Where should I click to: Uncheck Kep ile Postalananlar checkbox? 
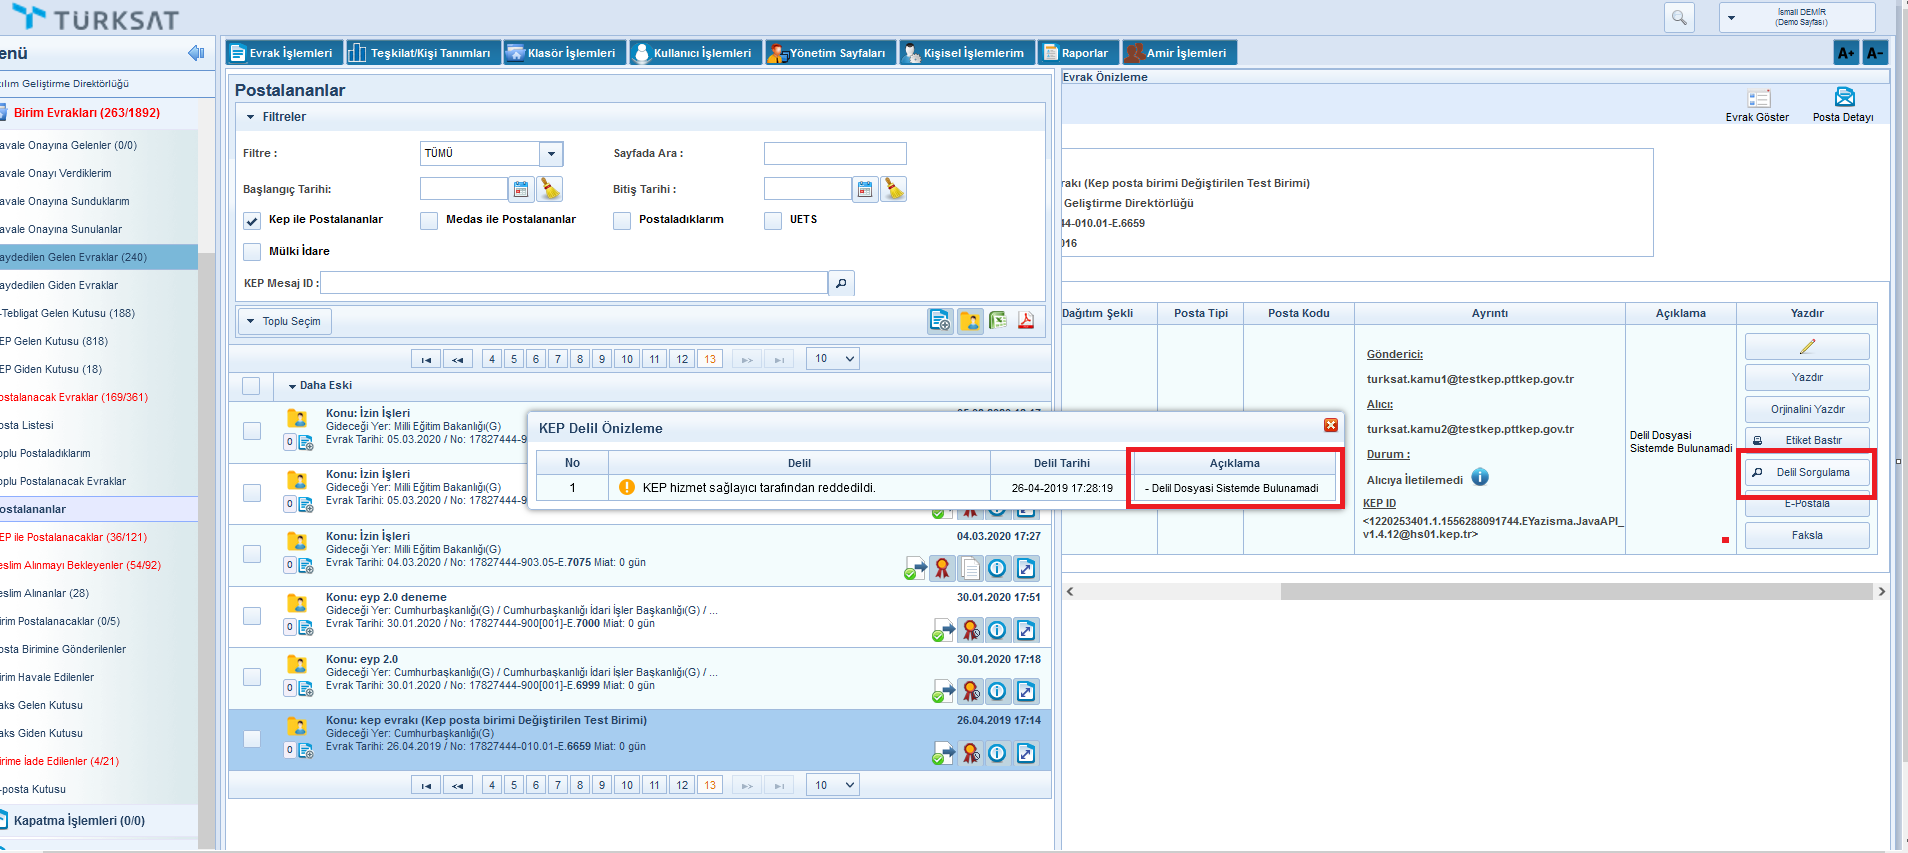(252, 220)
